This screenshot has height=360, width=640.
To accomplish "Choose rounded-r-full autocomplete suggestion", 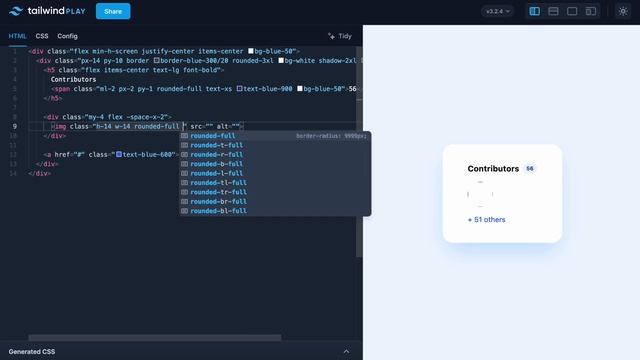I will pyautogui.click(x=275, y=155).
